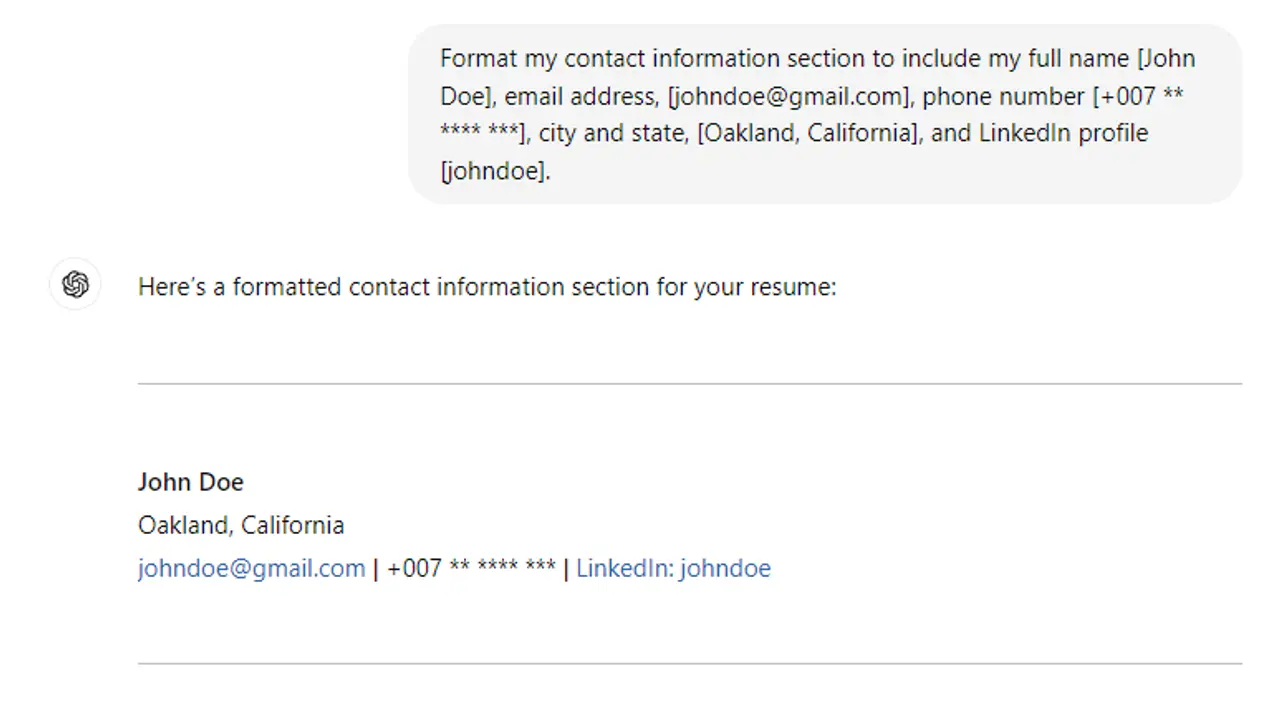
Task: Click "city and state," in the user prompt
Action: (614, 133)
